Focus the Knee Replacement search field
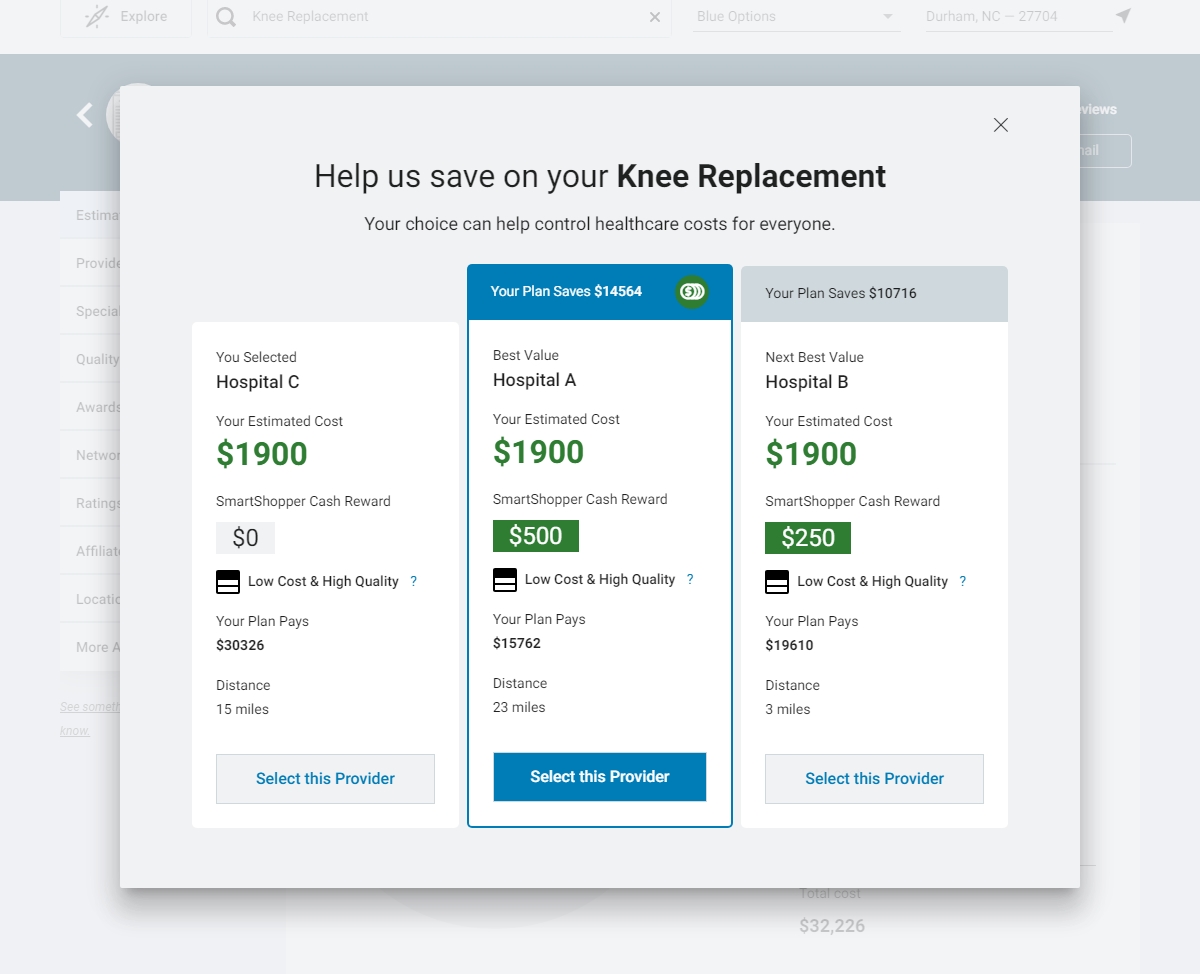 pyautogui.click(x=440, y=17)
